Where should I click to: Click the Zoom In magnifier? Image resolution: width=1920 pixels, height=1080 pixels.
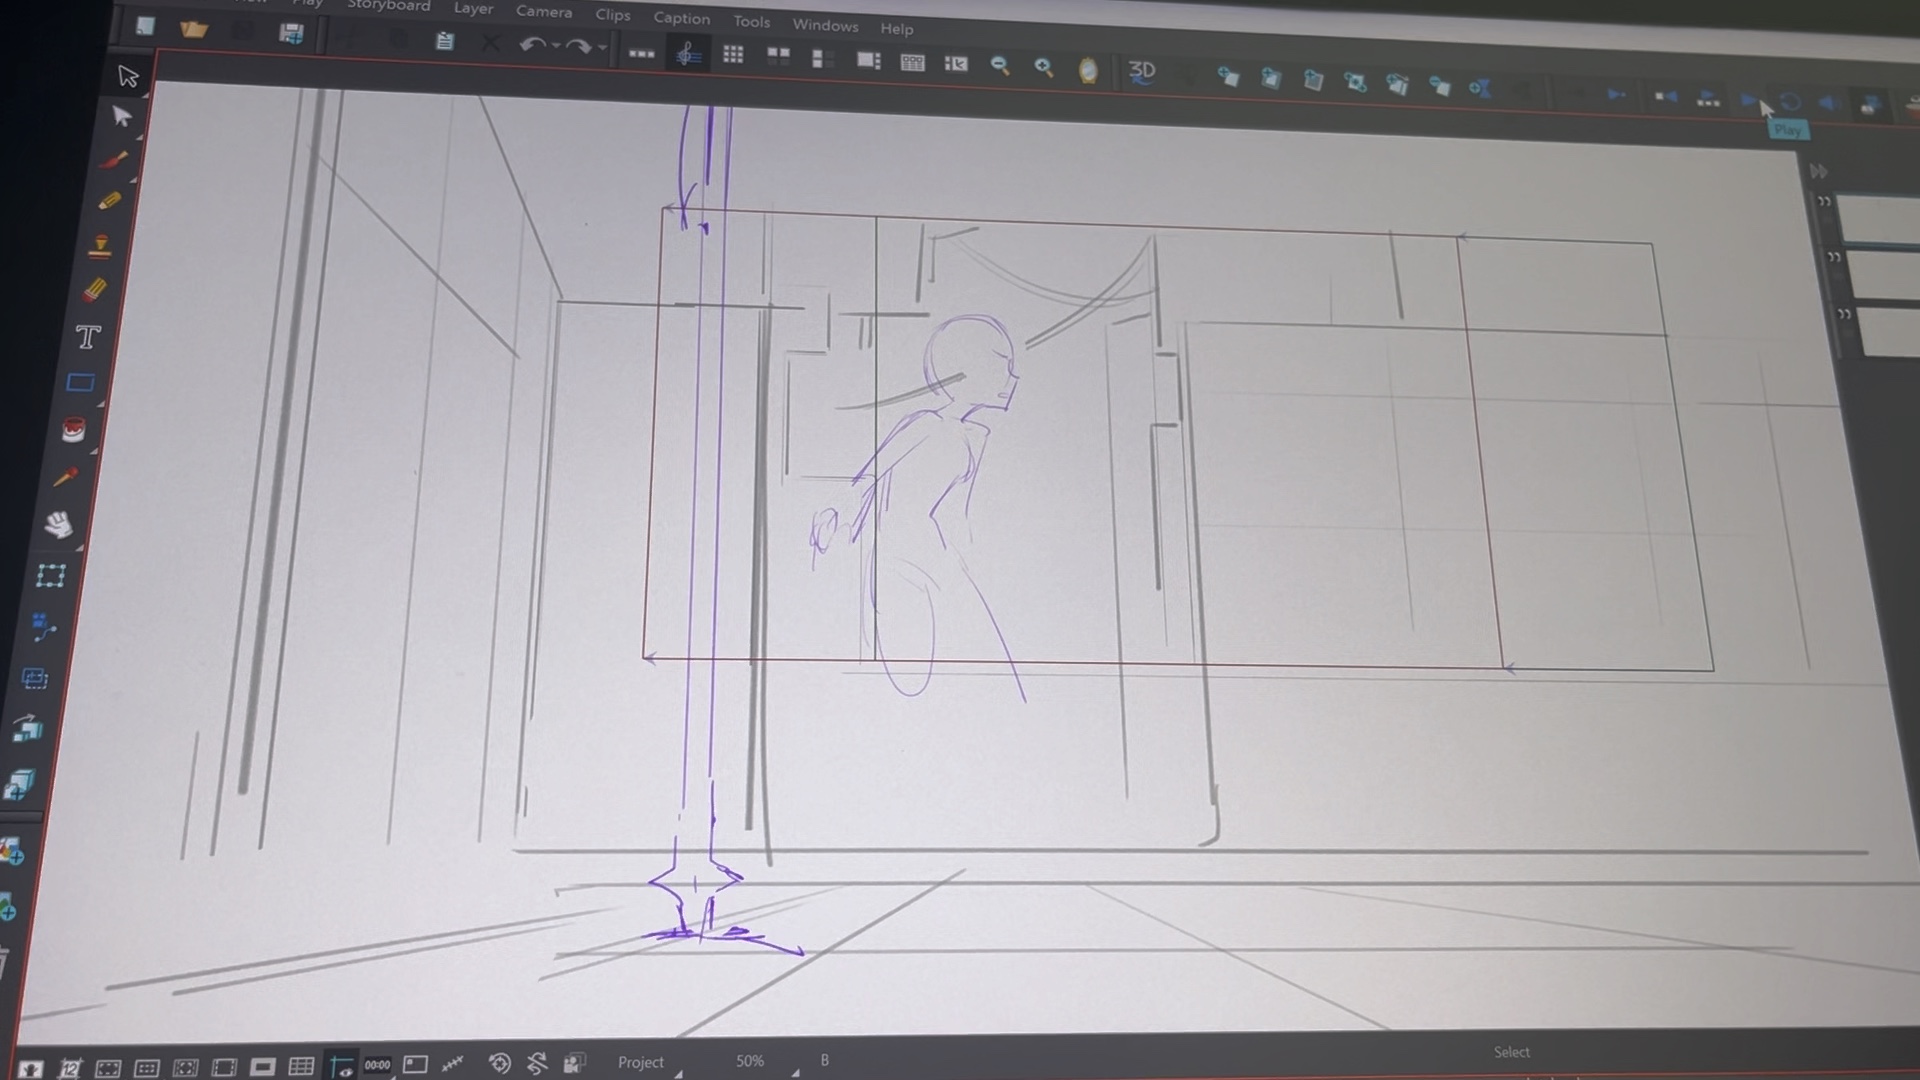coord(1043,67)
